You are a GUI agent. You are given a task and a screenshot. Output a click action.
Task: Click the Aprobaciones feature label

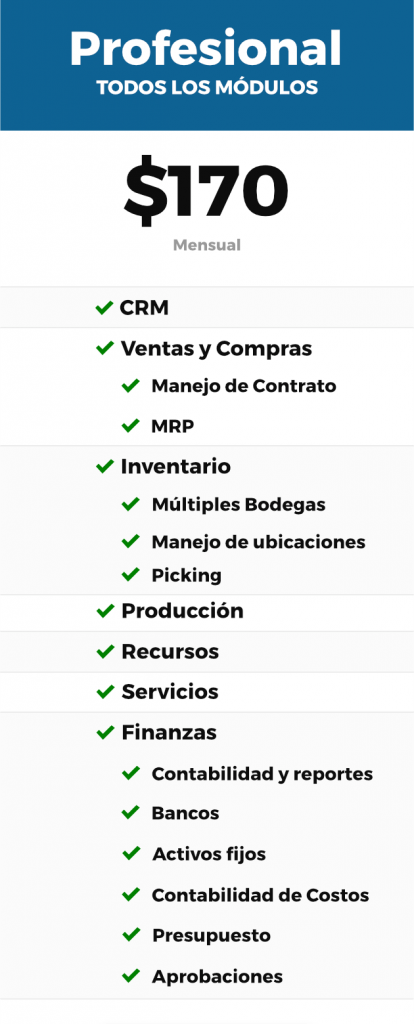[x=217, y=976]
